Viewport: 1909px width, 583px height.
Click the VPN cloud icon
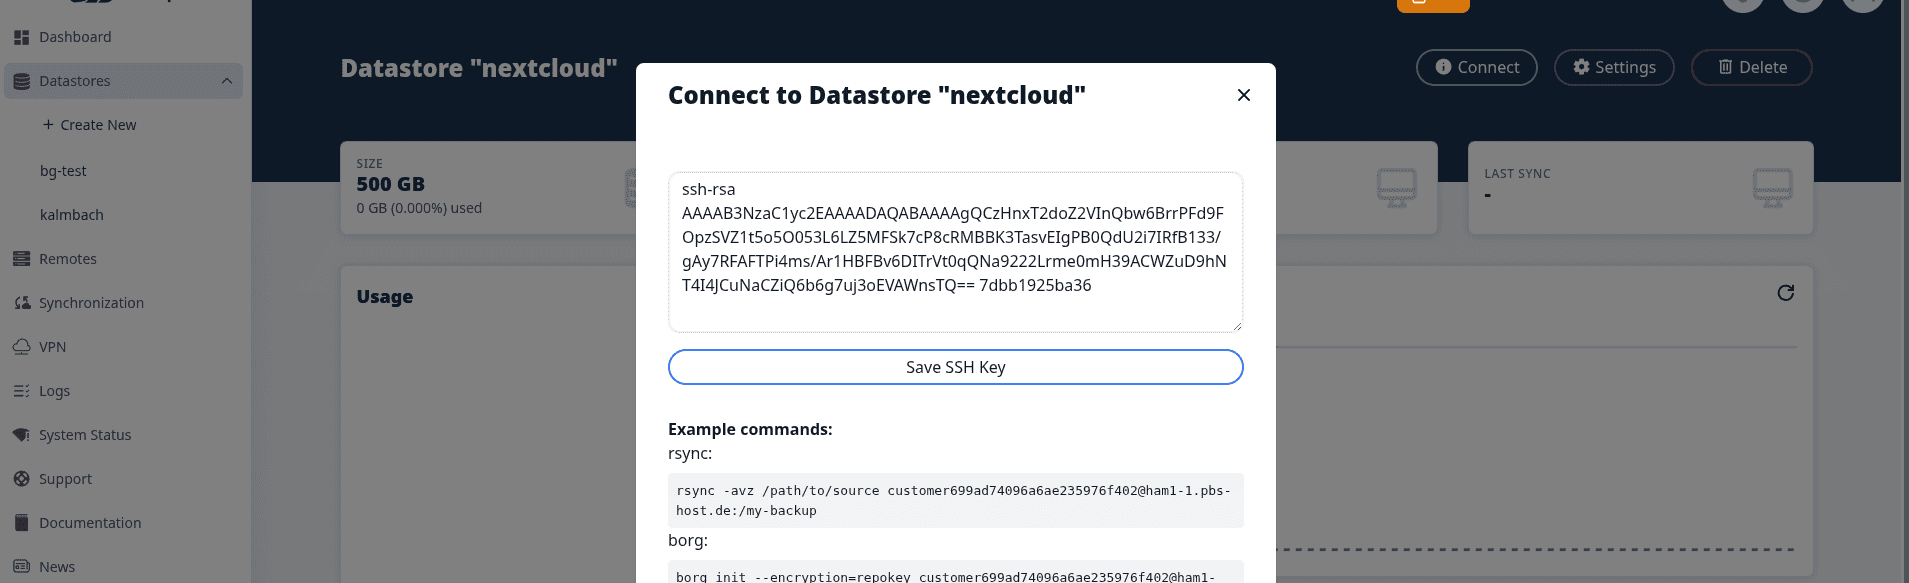click(x=21, y=347)
